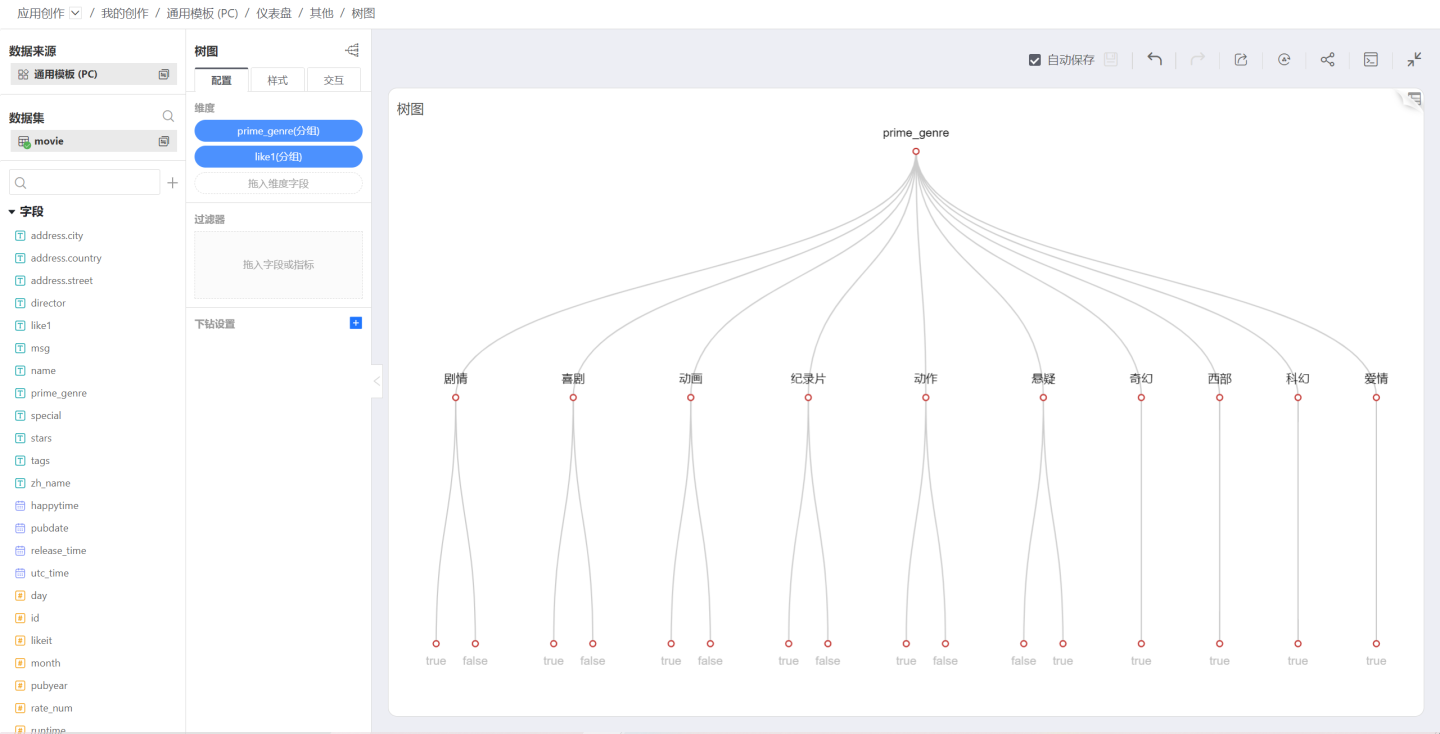Open the 应用创作 breadcrumb dropdown
Screen dimensions: 1440x734
[x=75, y=13]
